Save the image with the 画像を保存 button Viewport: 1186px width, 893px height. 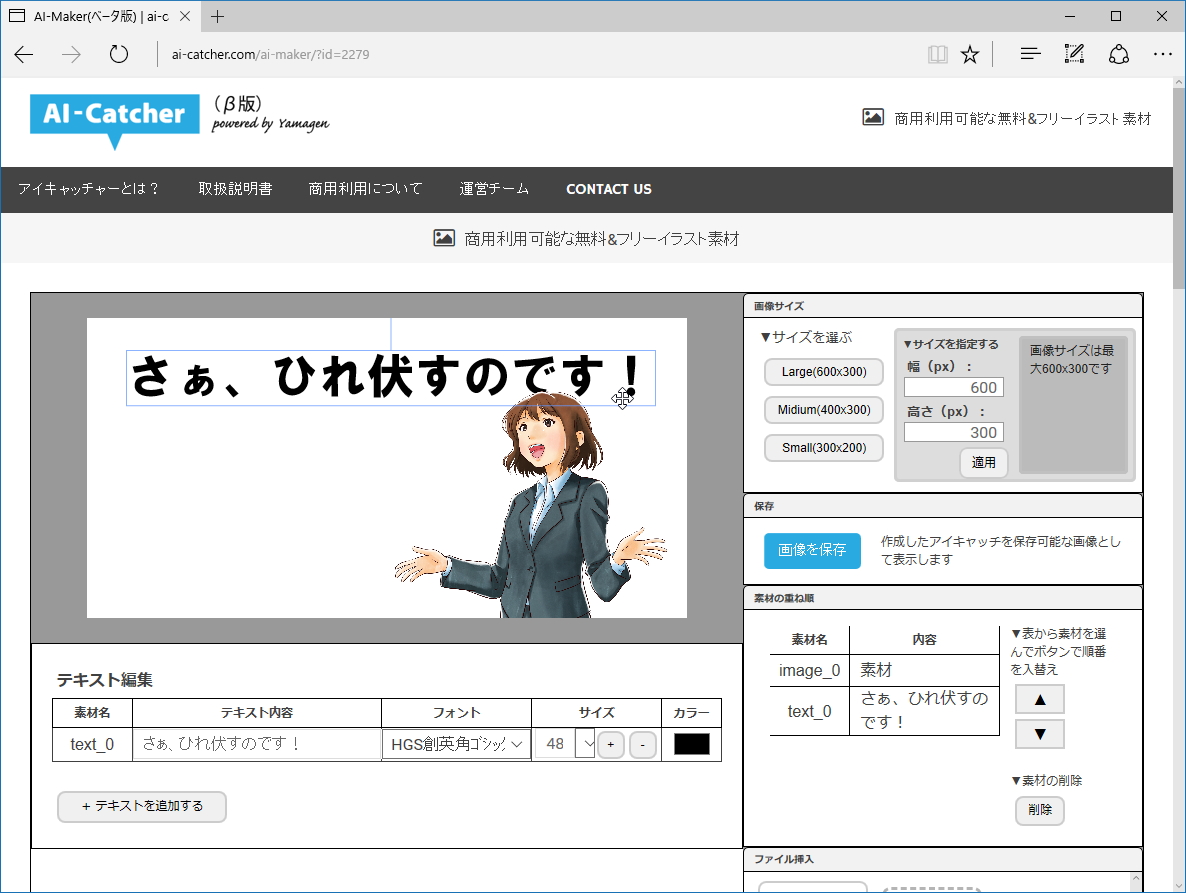pyautogui.click(x=812, y=550)
